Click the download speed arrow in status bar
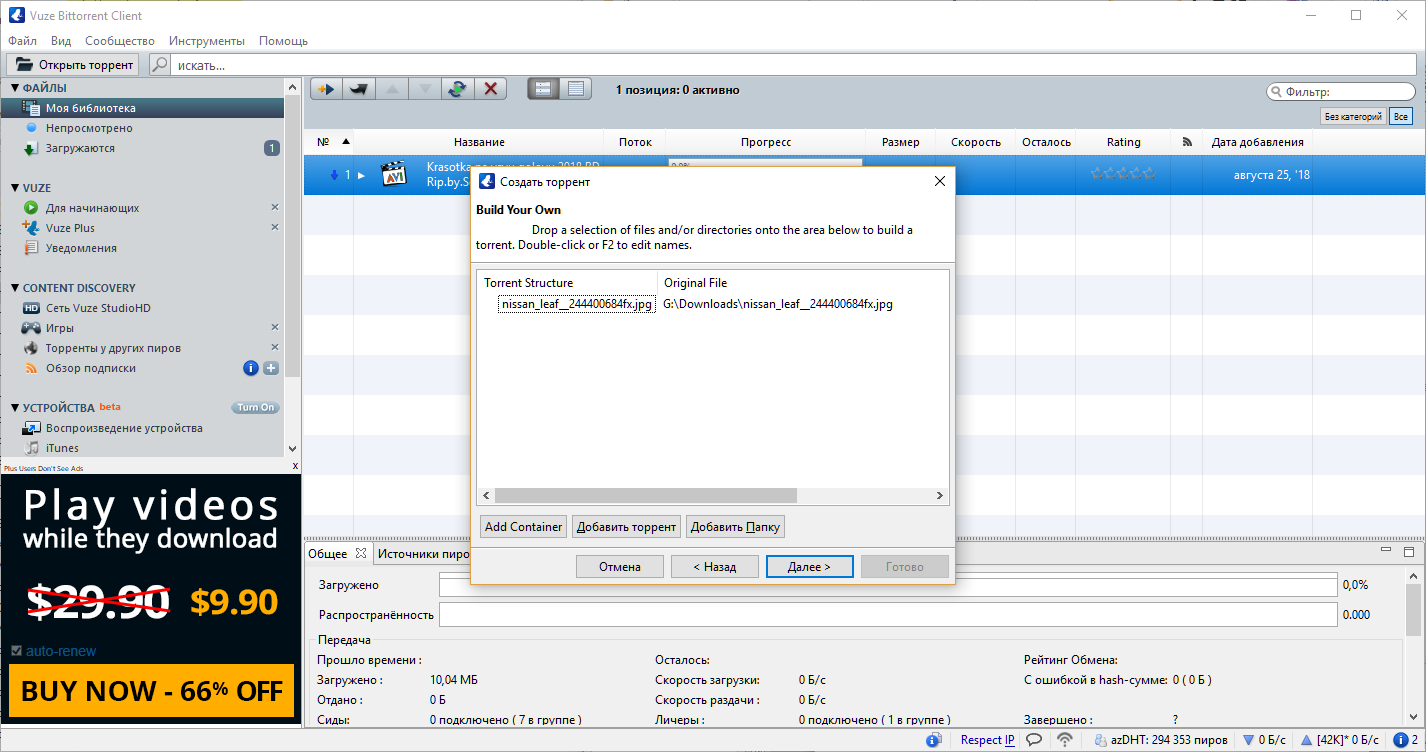Screen dimensions: 1426x752 [1248, 740]
